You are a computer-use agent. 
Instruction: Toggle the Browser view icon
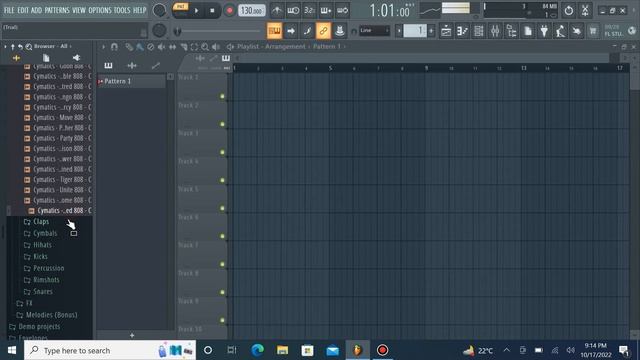click(511, 31)
